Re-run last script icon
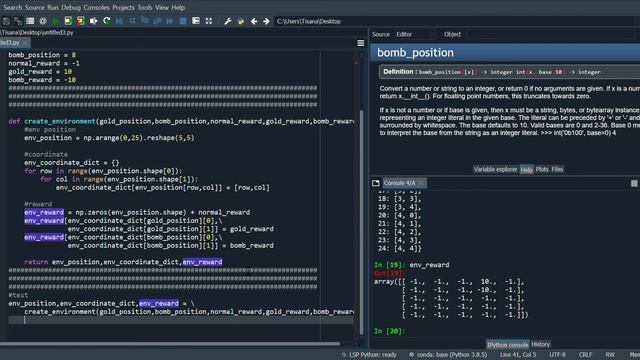Viewport: 640px width, 360px height. [x=107, y=21]
